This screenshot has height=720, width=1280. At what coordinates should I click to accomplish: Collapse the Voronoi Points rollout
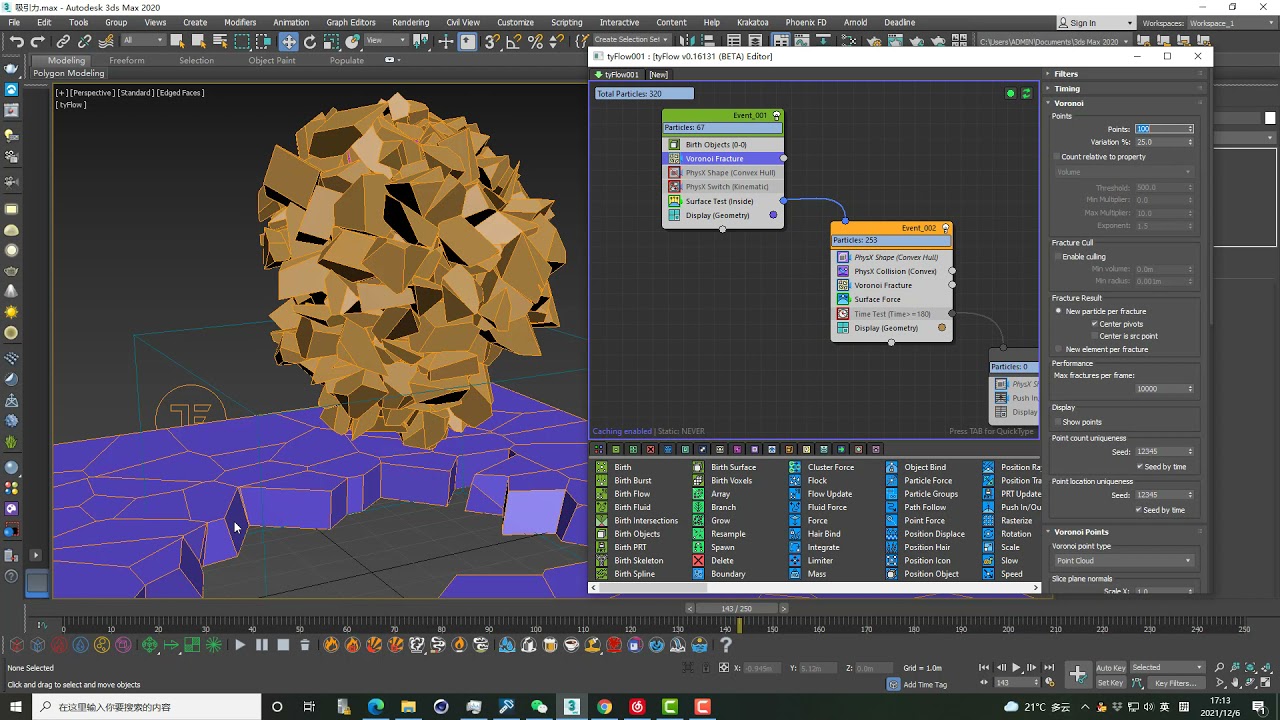(1080, 532)
